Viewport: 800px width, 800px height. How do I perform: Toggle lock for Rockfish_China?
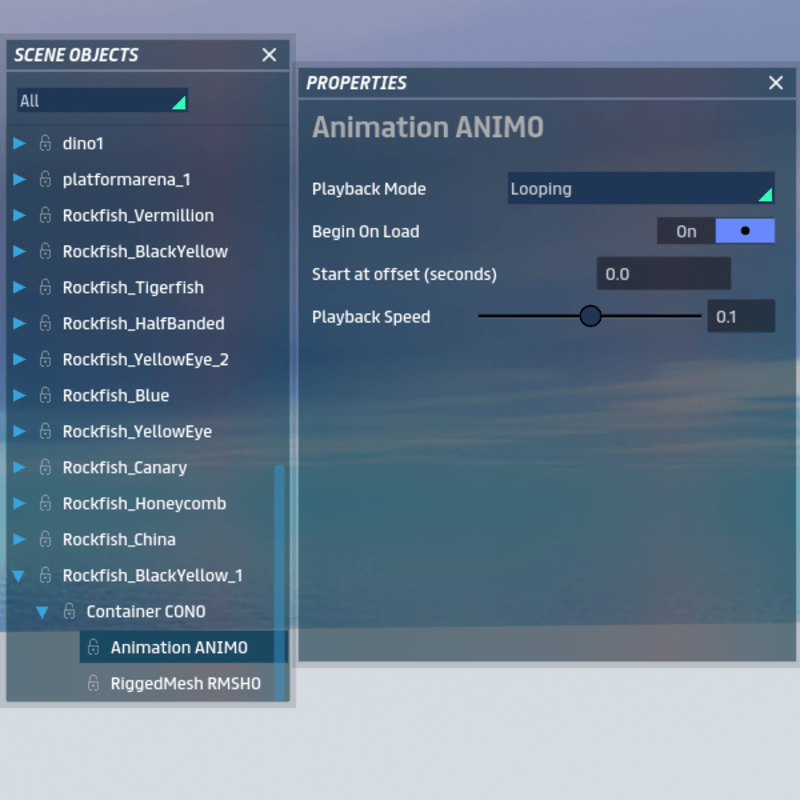(x=45, y=540)
